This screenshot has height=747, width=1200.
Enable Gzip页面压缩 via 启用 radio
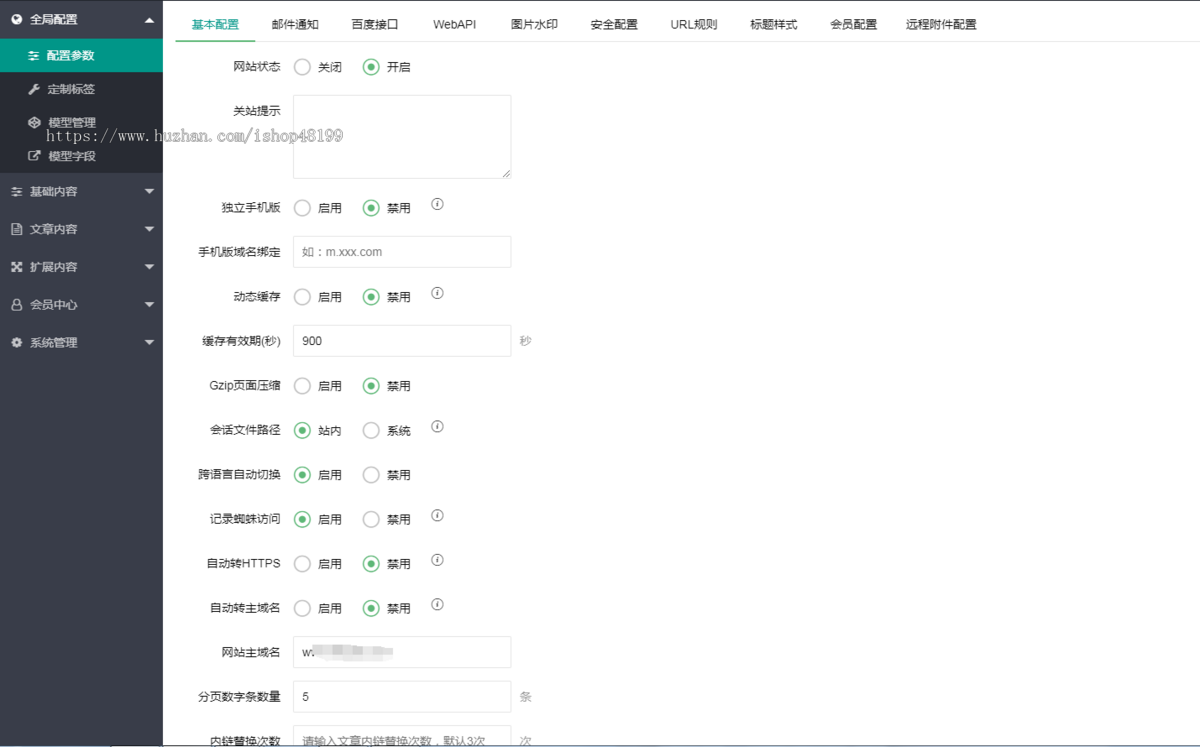point(302,386)
